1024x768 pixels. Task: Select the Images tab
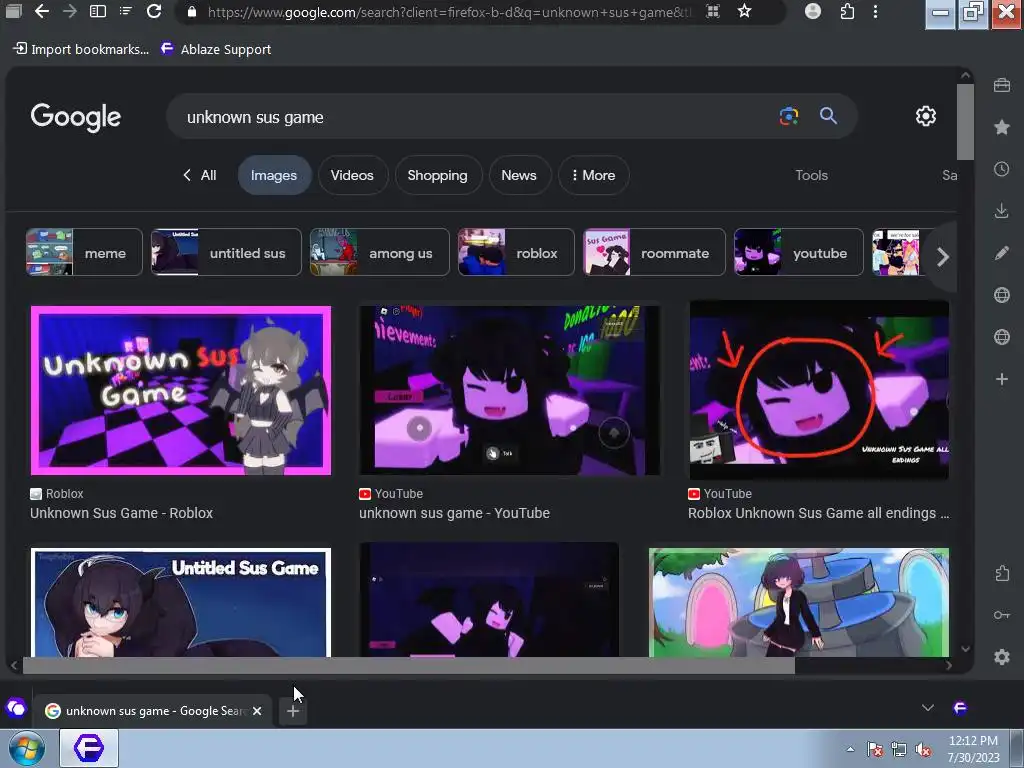pyautogui.click(x=274, y=175)
